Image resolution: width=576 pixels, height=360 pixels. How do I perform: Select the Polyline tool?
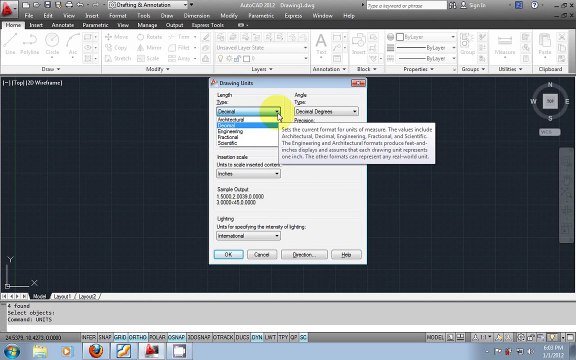pos(29,44)
